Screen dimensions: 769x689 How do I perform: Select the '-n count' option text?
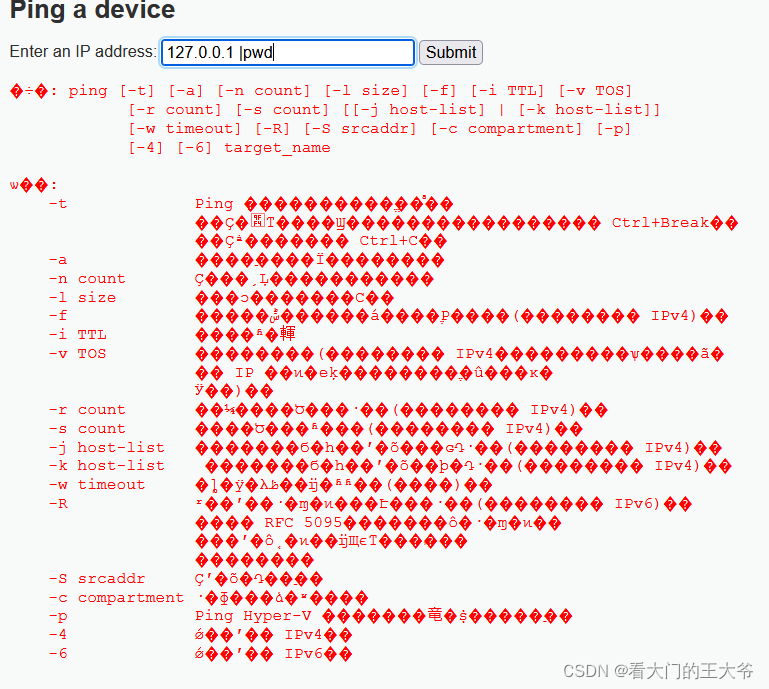[87, 279]
